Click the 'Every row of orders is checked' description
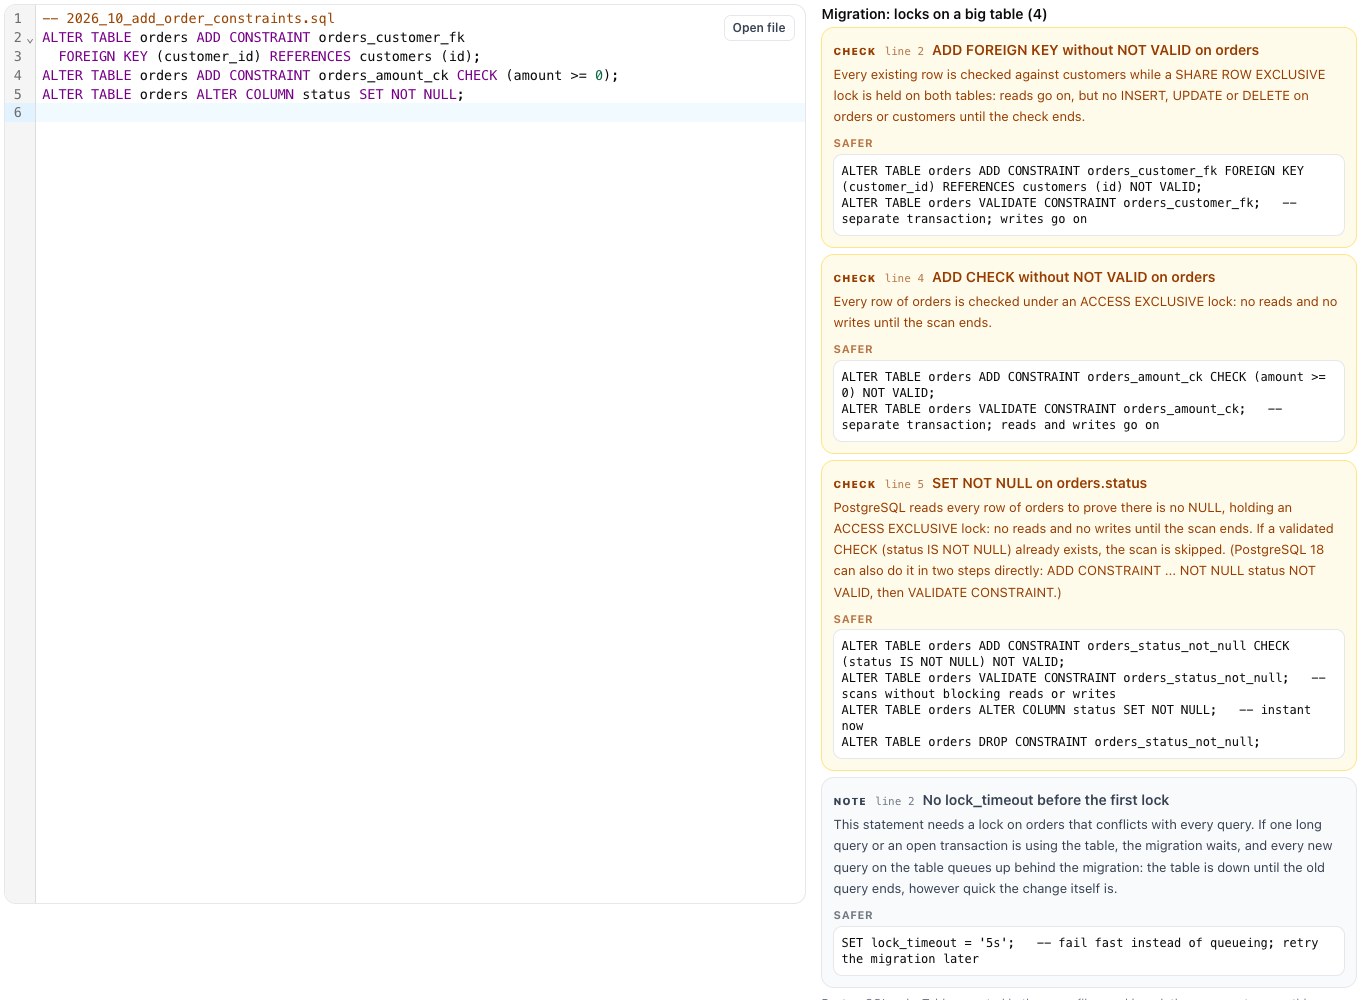 pos(1085,312)
